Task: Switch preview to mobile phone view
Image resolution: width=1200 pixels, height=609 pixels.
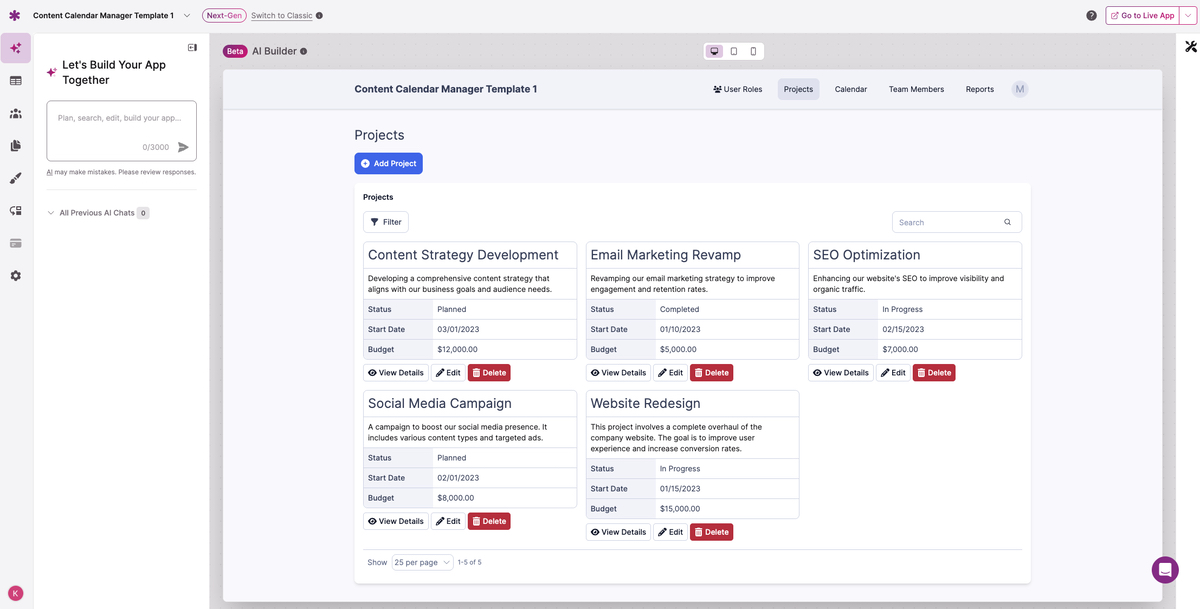Action: [753, 51]
